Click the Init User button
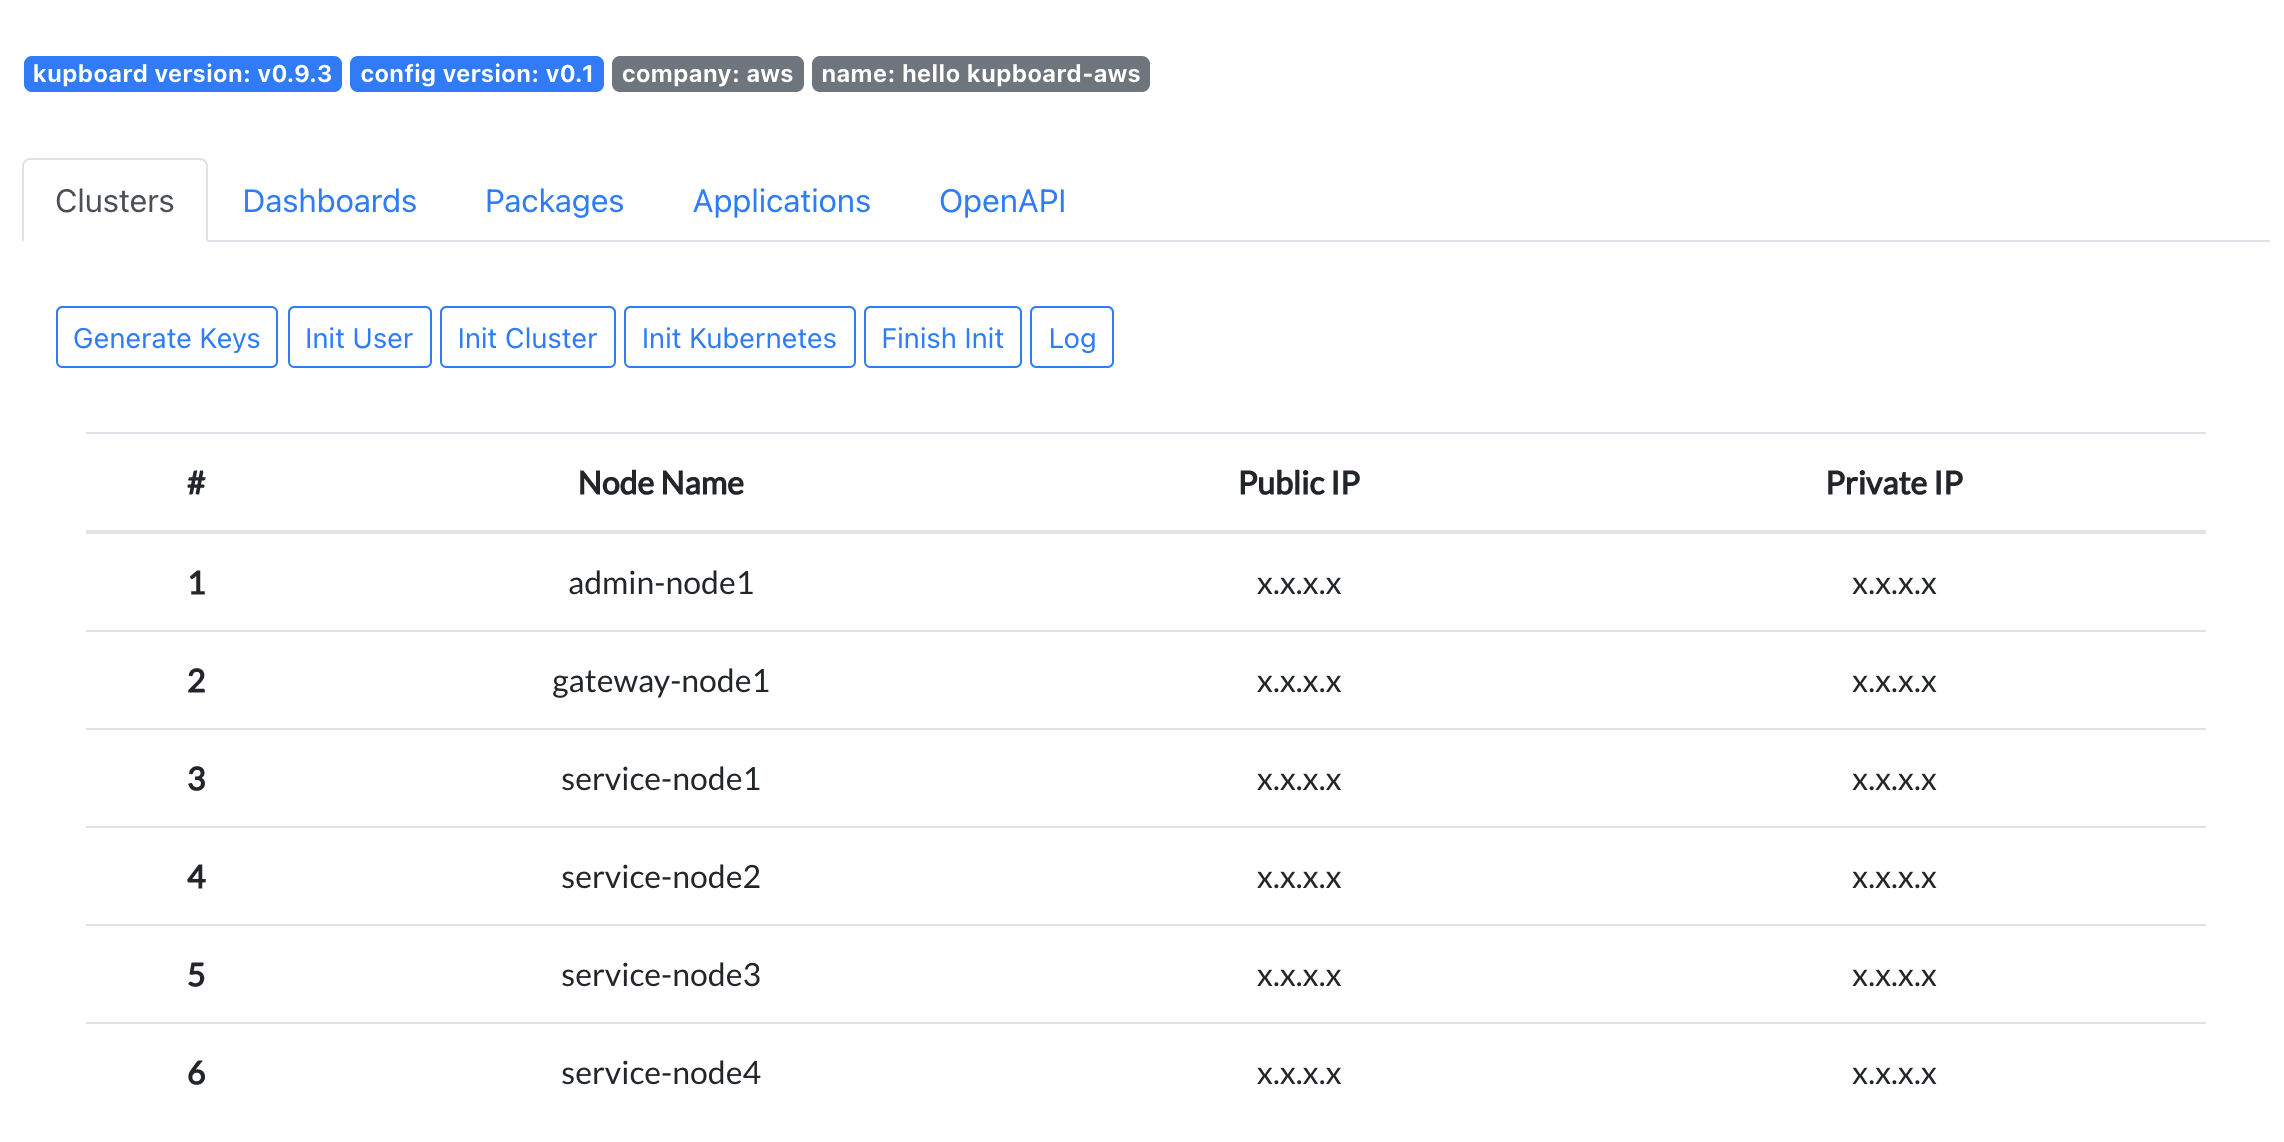2284x1142 pixels. click(358, 336)
